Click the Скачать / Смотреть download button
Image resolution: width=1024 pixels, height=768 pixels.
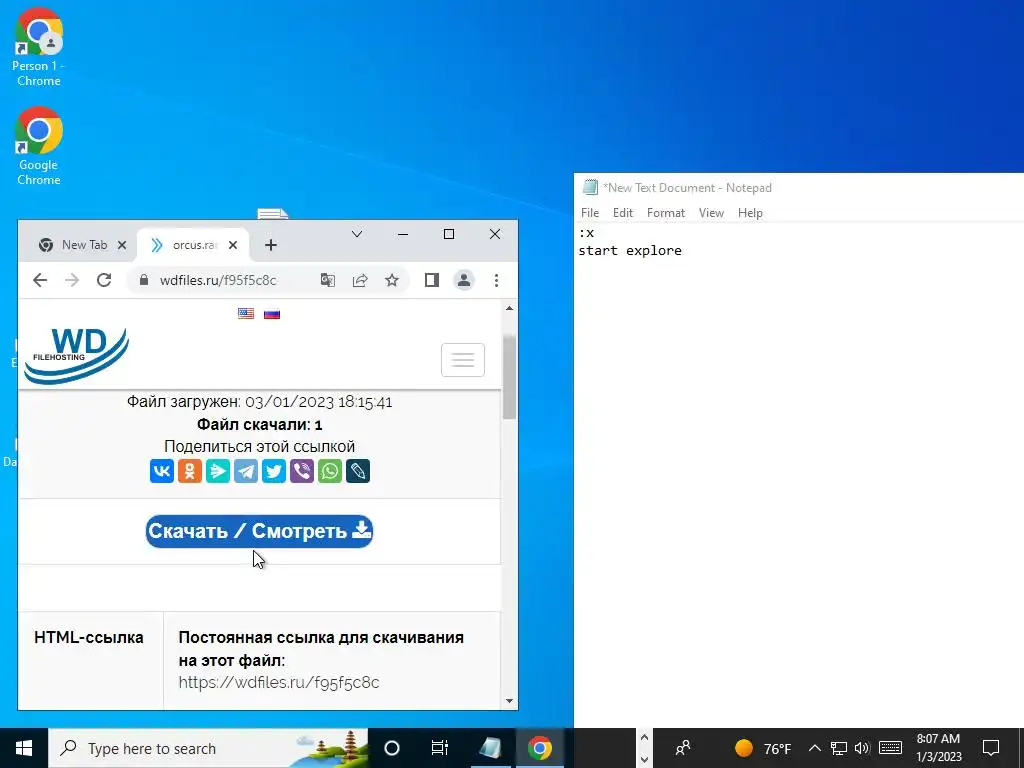[259, 531]
